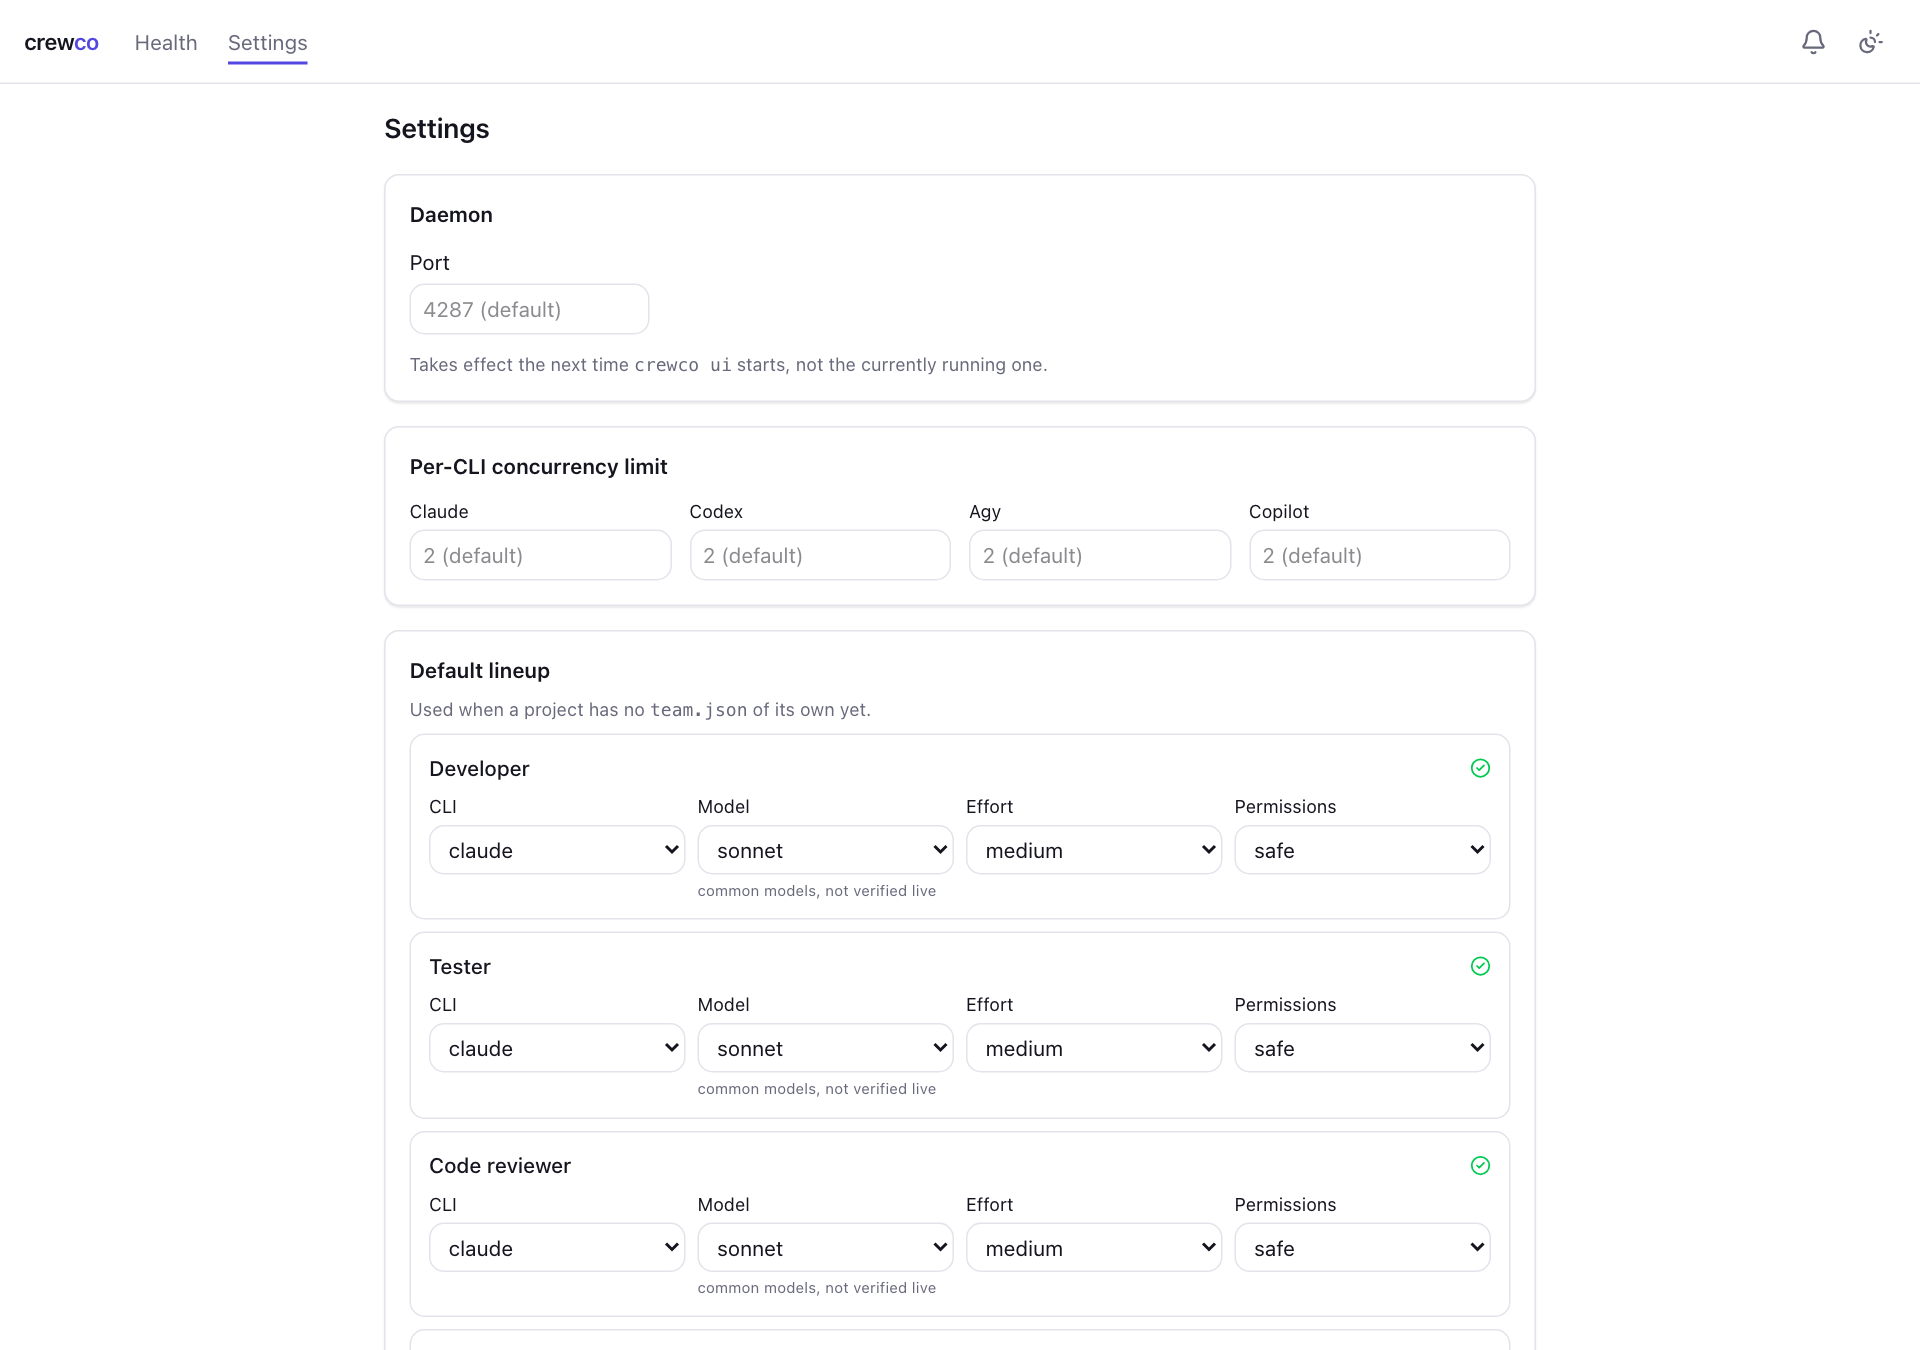
Task: Click the green check icon for Developer
Action: (1480, 768)
